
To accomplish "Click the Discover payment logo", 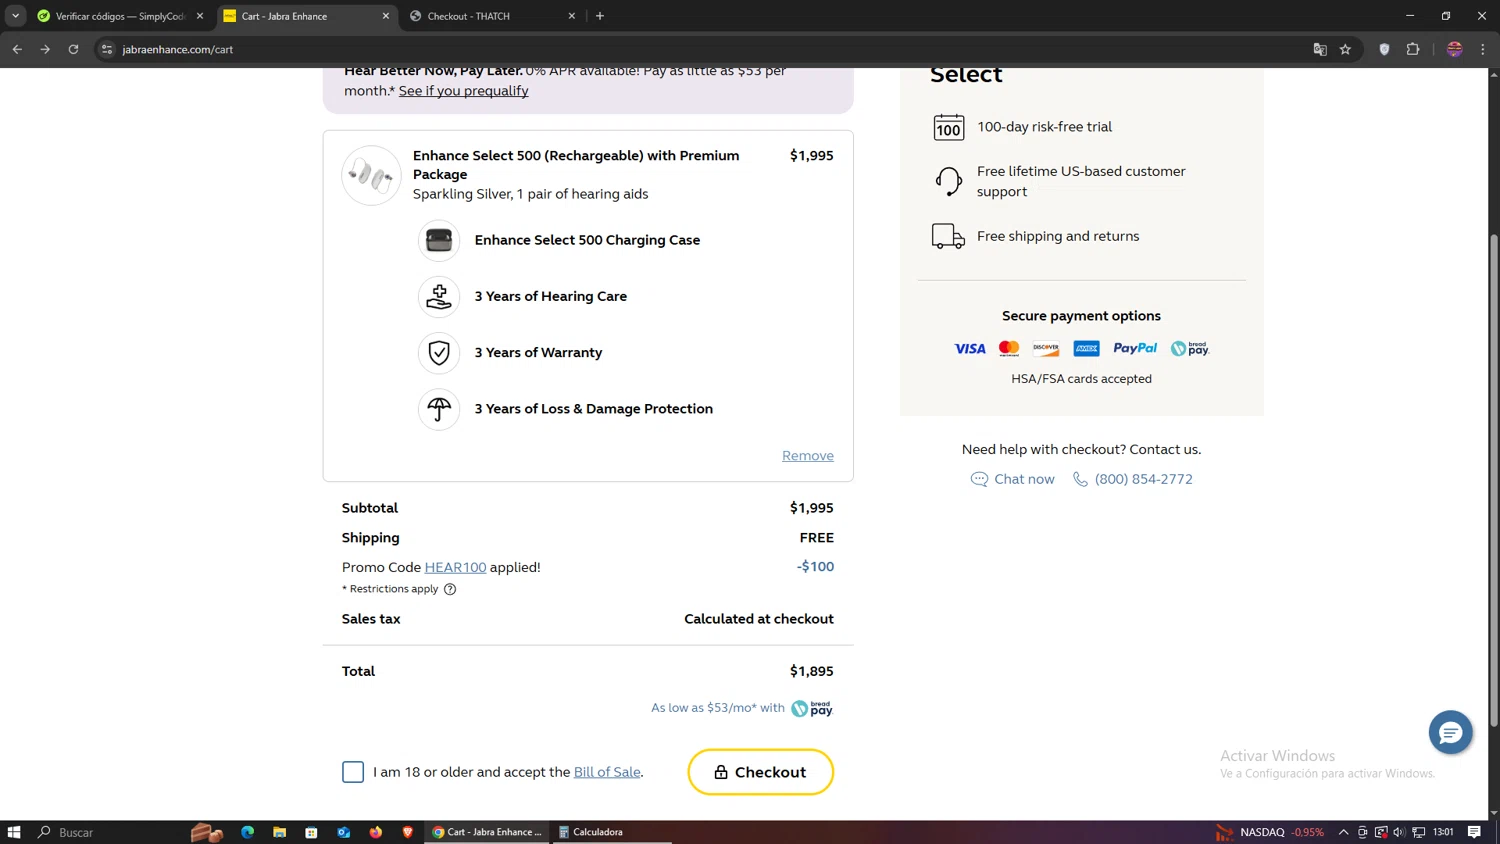I will pos(1046,349).
